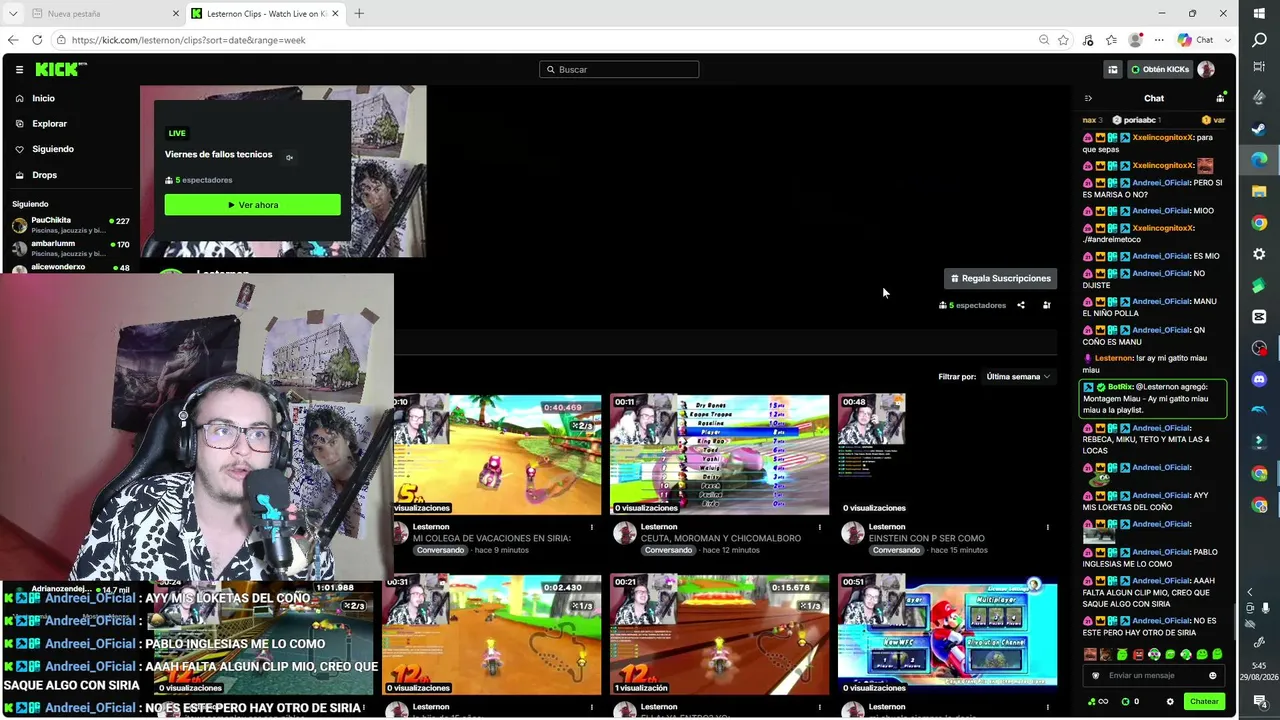Screen dimensions: 1280x720
Task: Open the emoji picker in chat input
Action: pos(1212,675)
